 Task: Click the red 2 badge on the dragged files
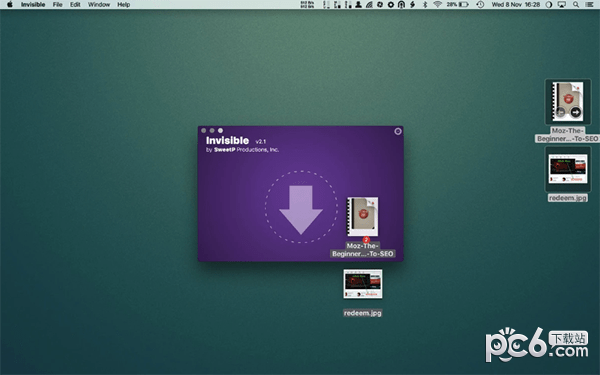pos(366,240)
